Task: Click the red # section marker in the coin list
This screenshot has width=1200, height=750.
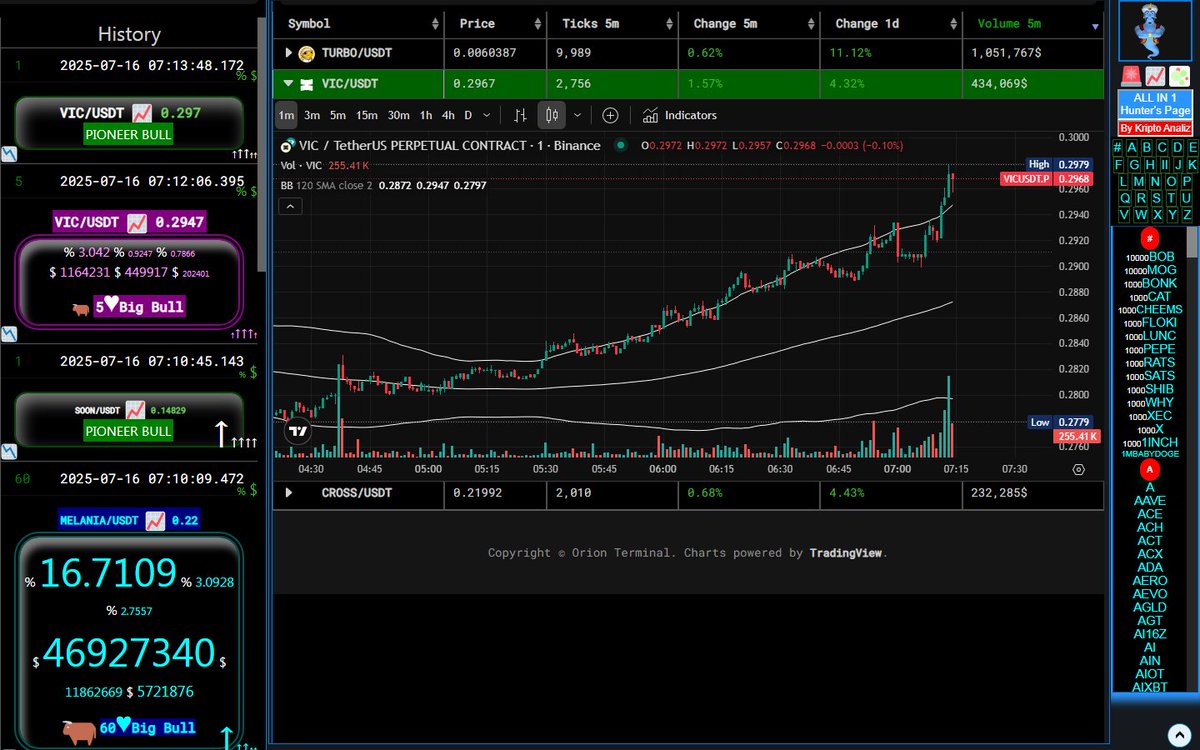Action: (1150, 239)
